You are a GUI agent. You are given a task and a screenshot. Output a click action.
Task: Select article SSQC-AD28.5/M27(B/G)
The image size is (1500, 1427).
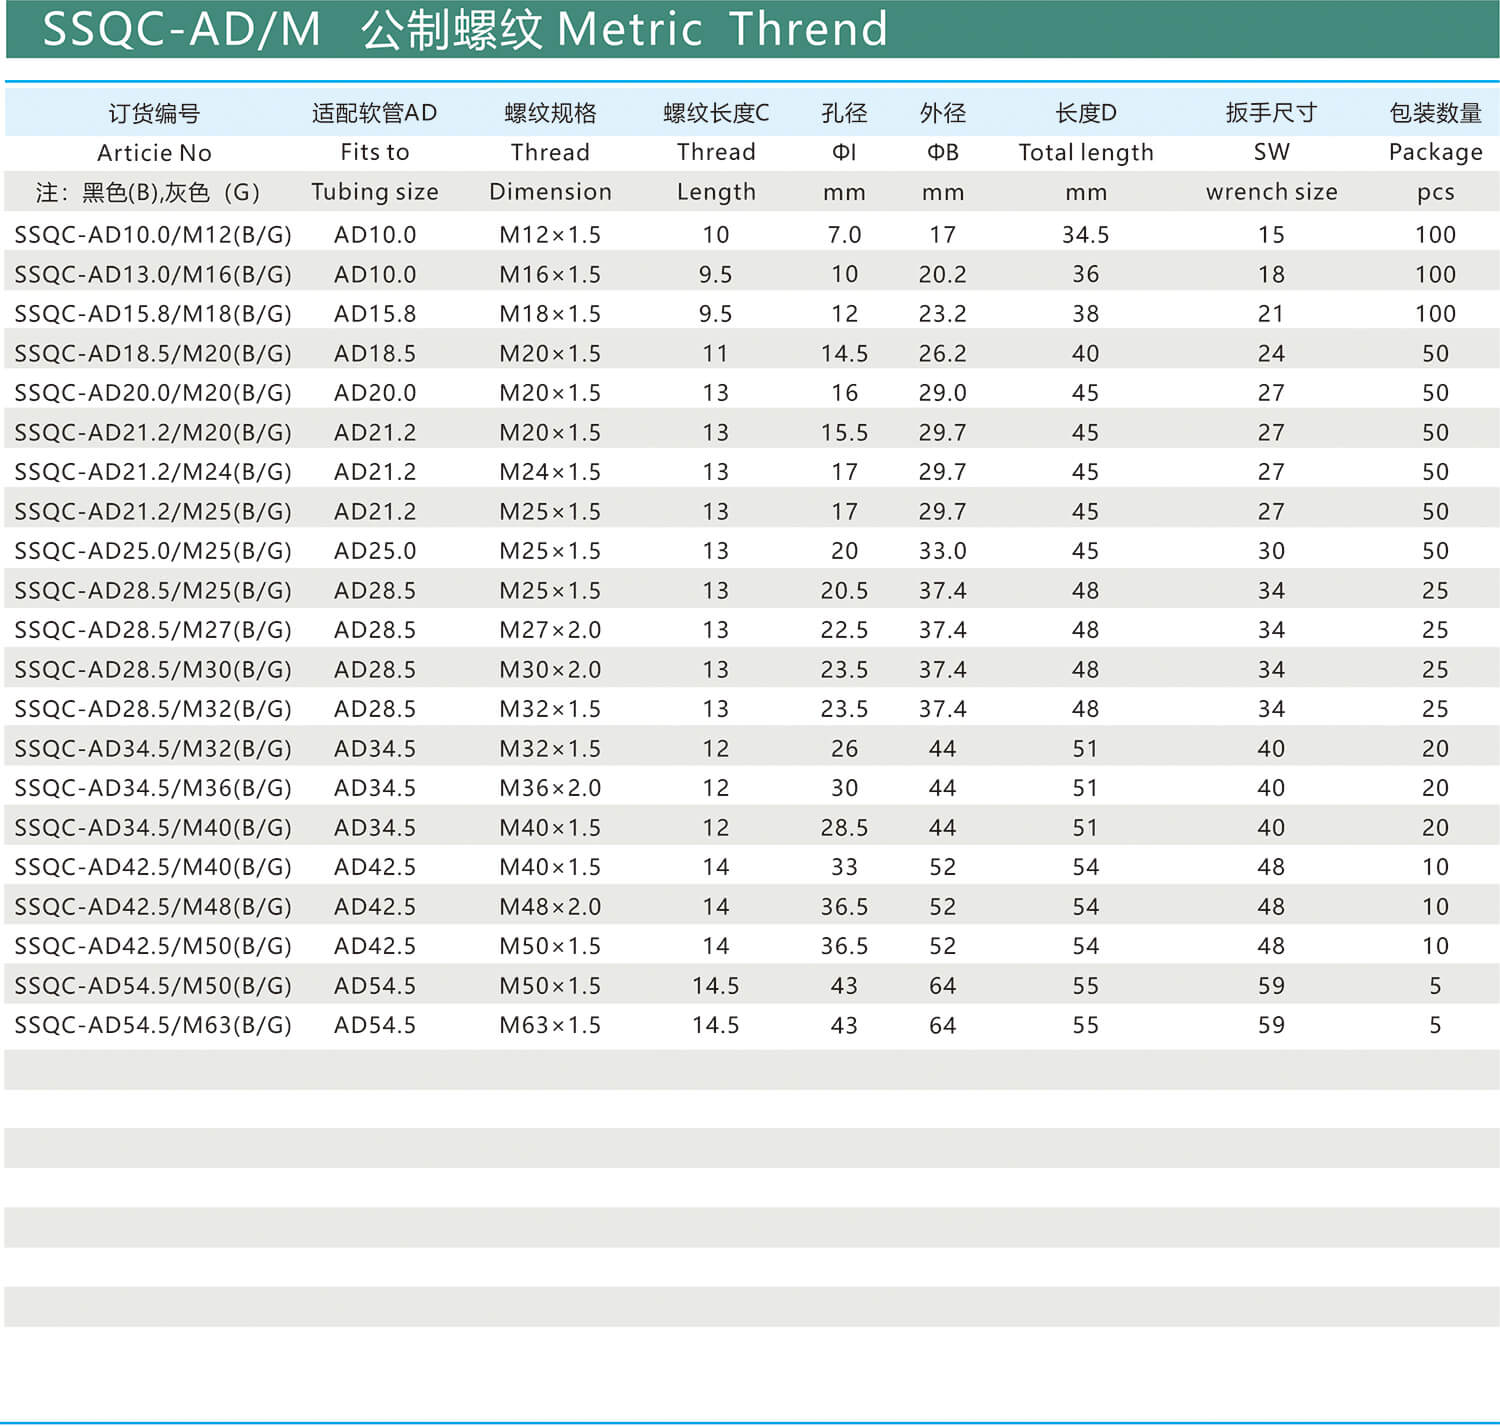point(153,630)
